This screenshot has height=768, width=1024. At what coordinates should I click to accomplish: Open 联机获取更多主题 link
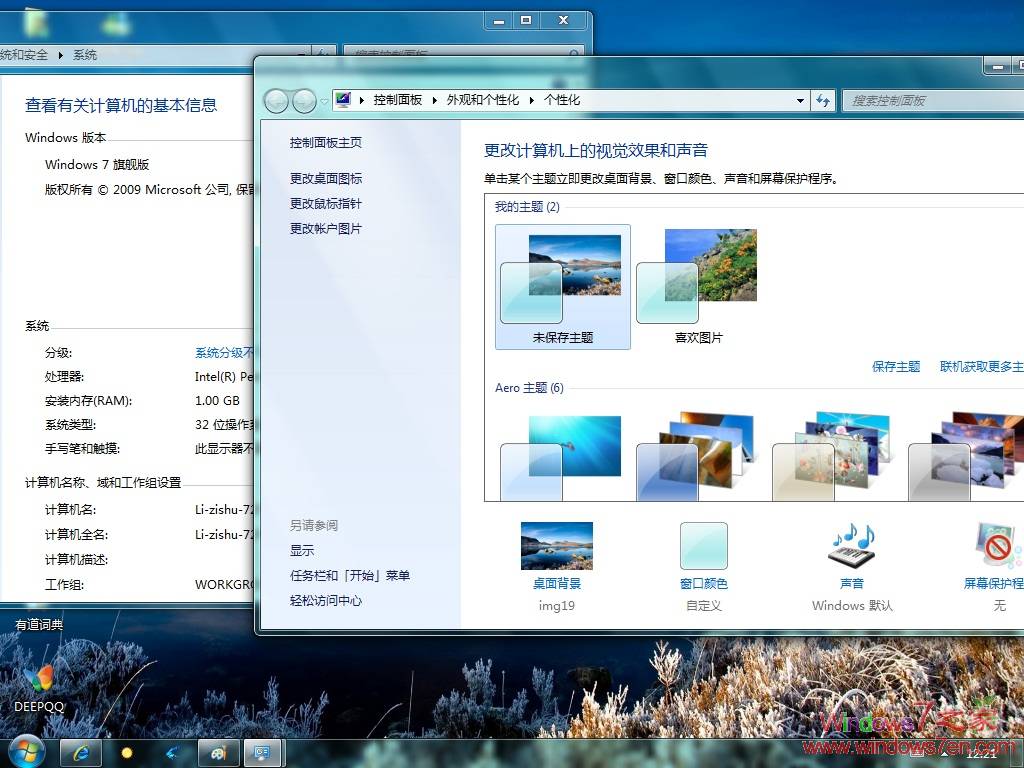[x=986, y=367]
